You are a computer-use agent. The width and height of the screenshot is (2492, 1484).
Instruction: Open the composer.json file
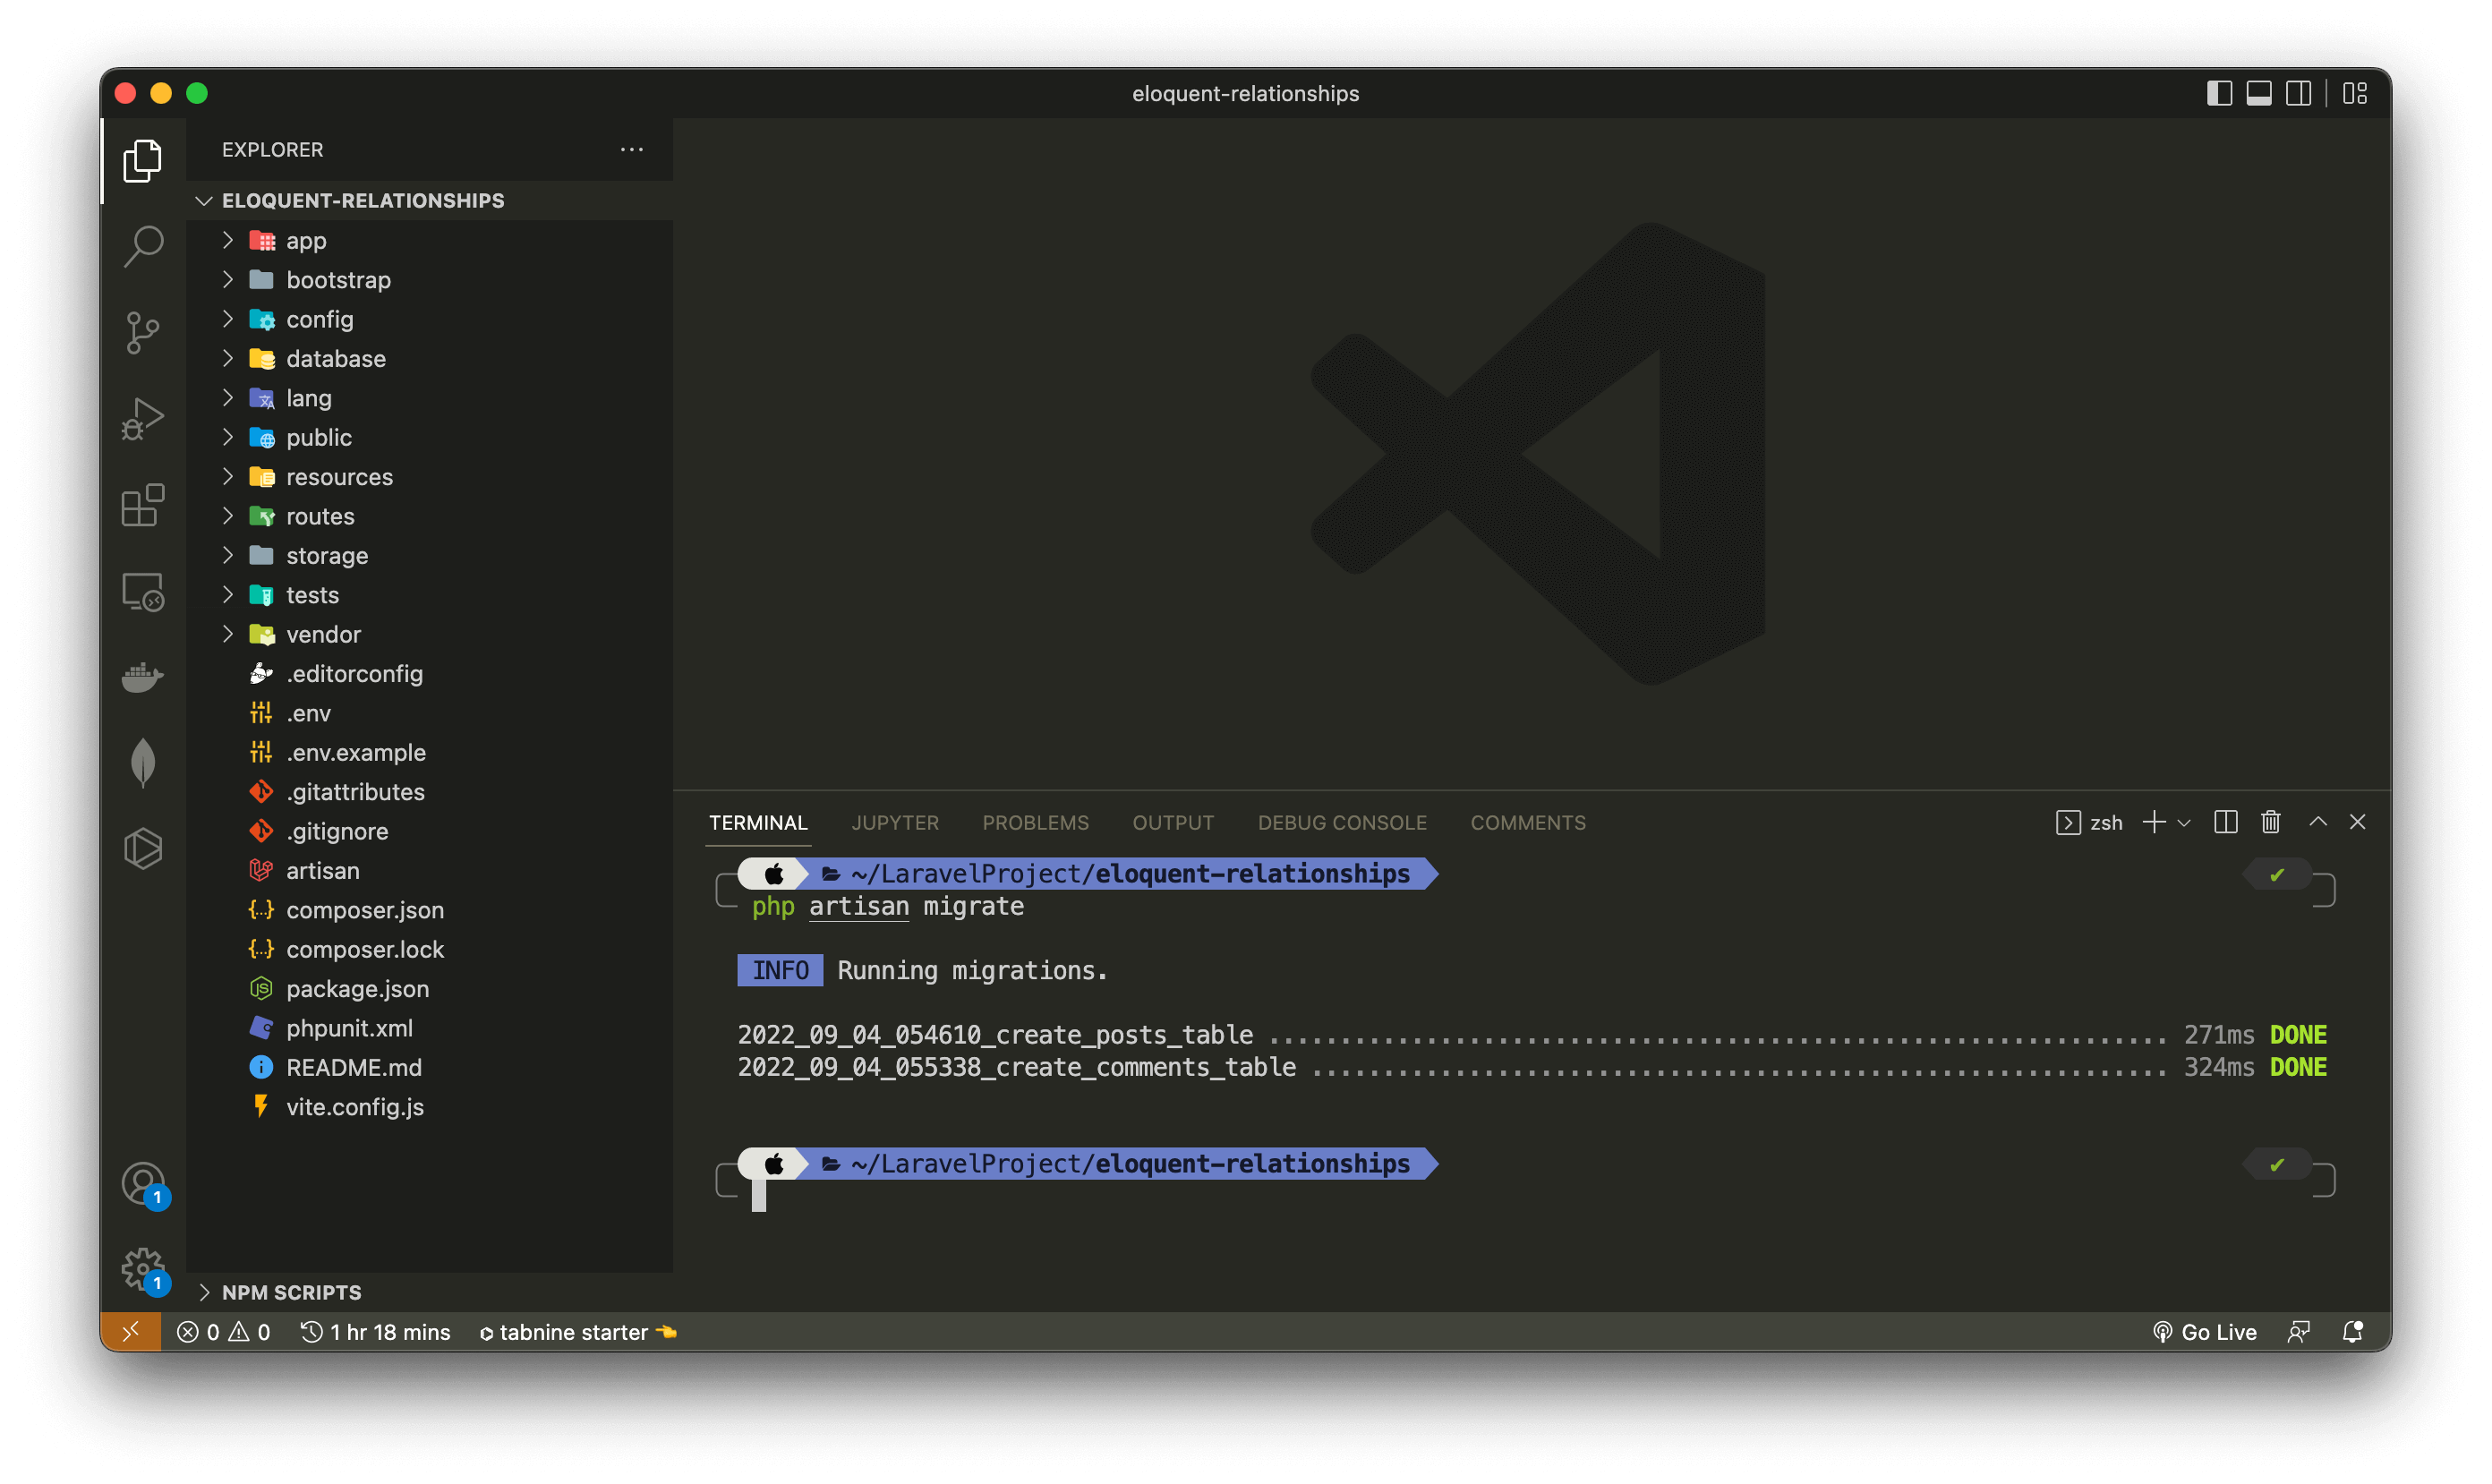364,910
